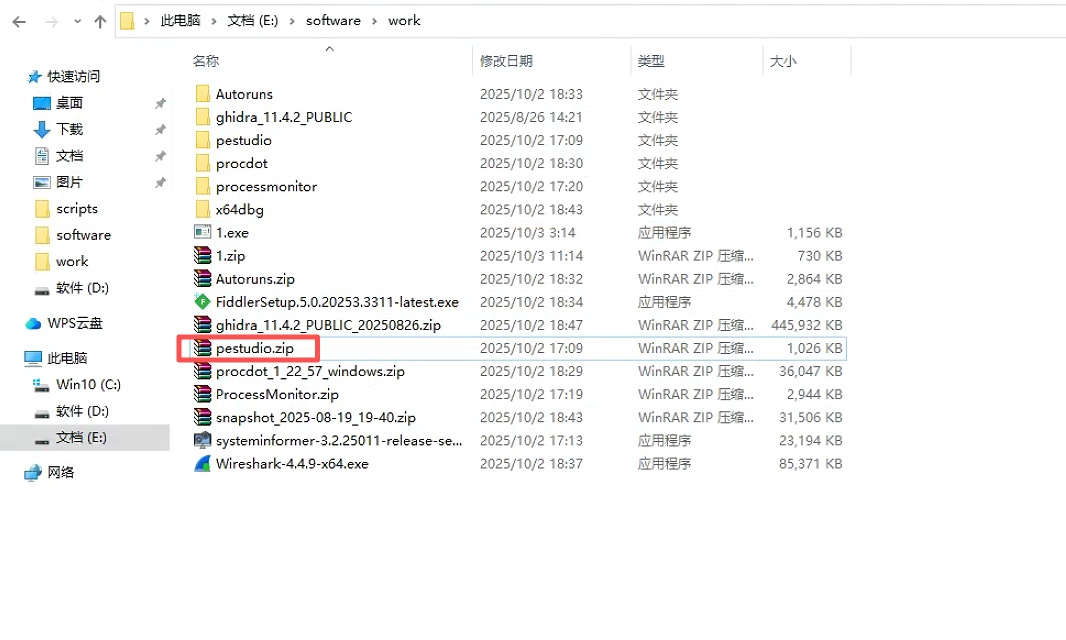Open 网络 in the sidebar
This screenshot has height=640, width=1066.
pos(61,473)
